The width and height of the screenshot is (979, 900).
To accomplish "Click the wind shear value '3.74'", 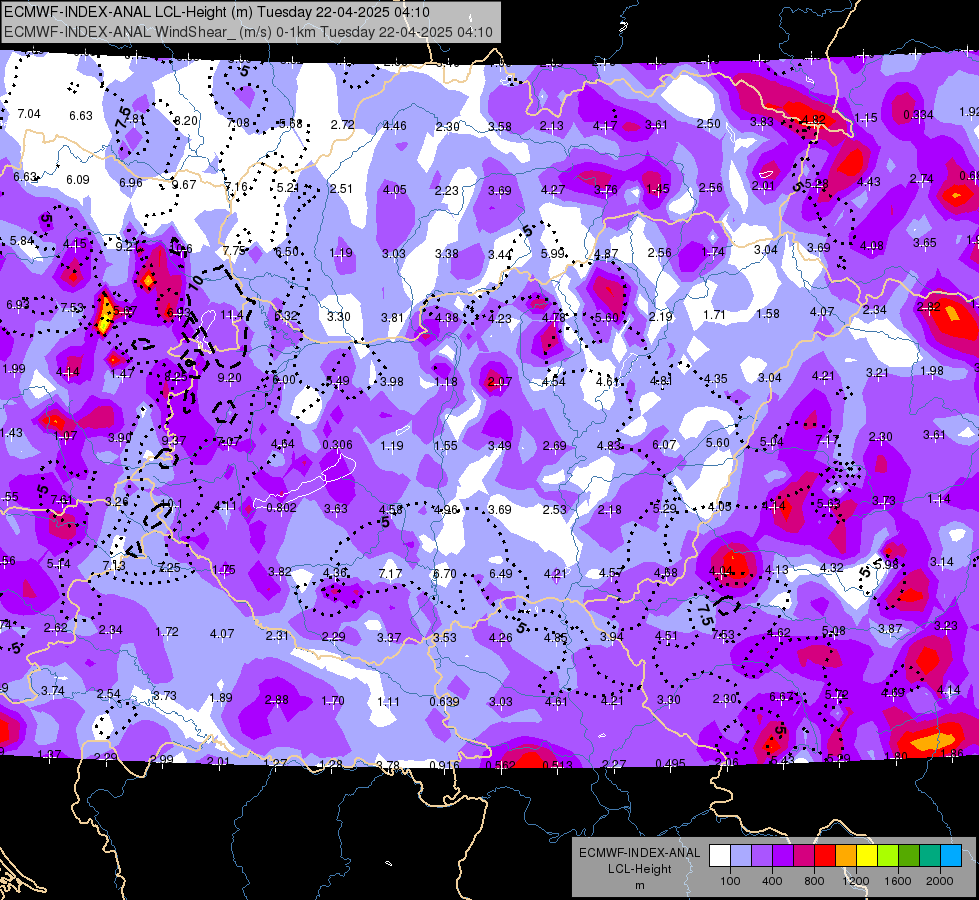I will pyautogui.click(x=53, y=690).
